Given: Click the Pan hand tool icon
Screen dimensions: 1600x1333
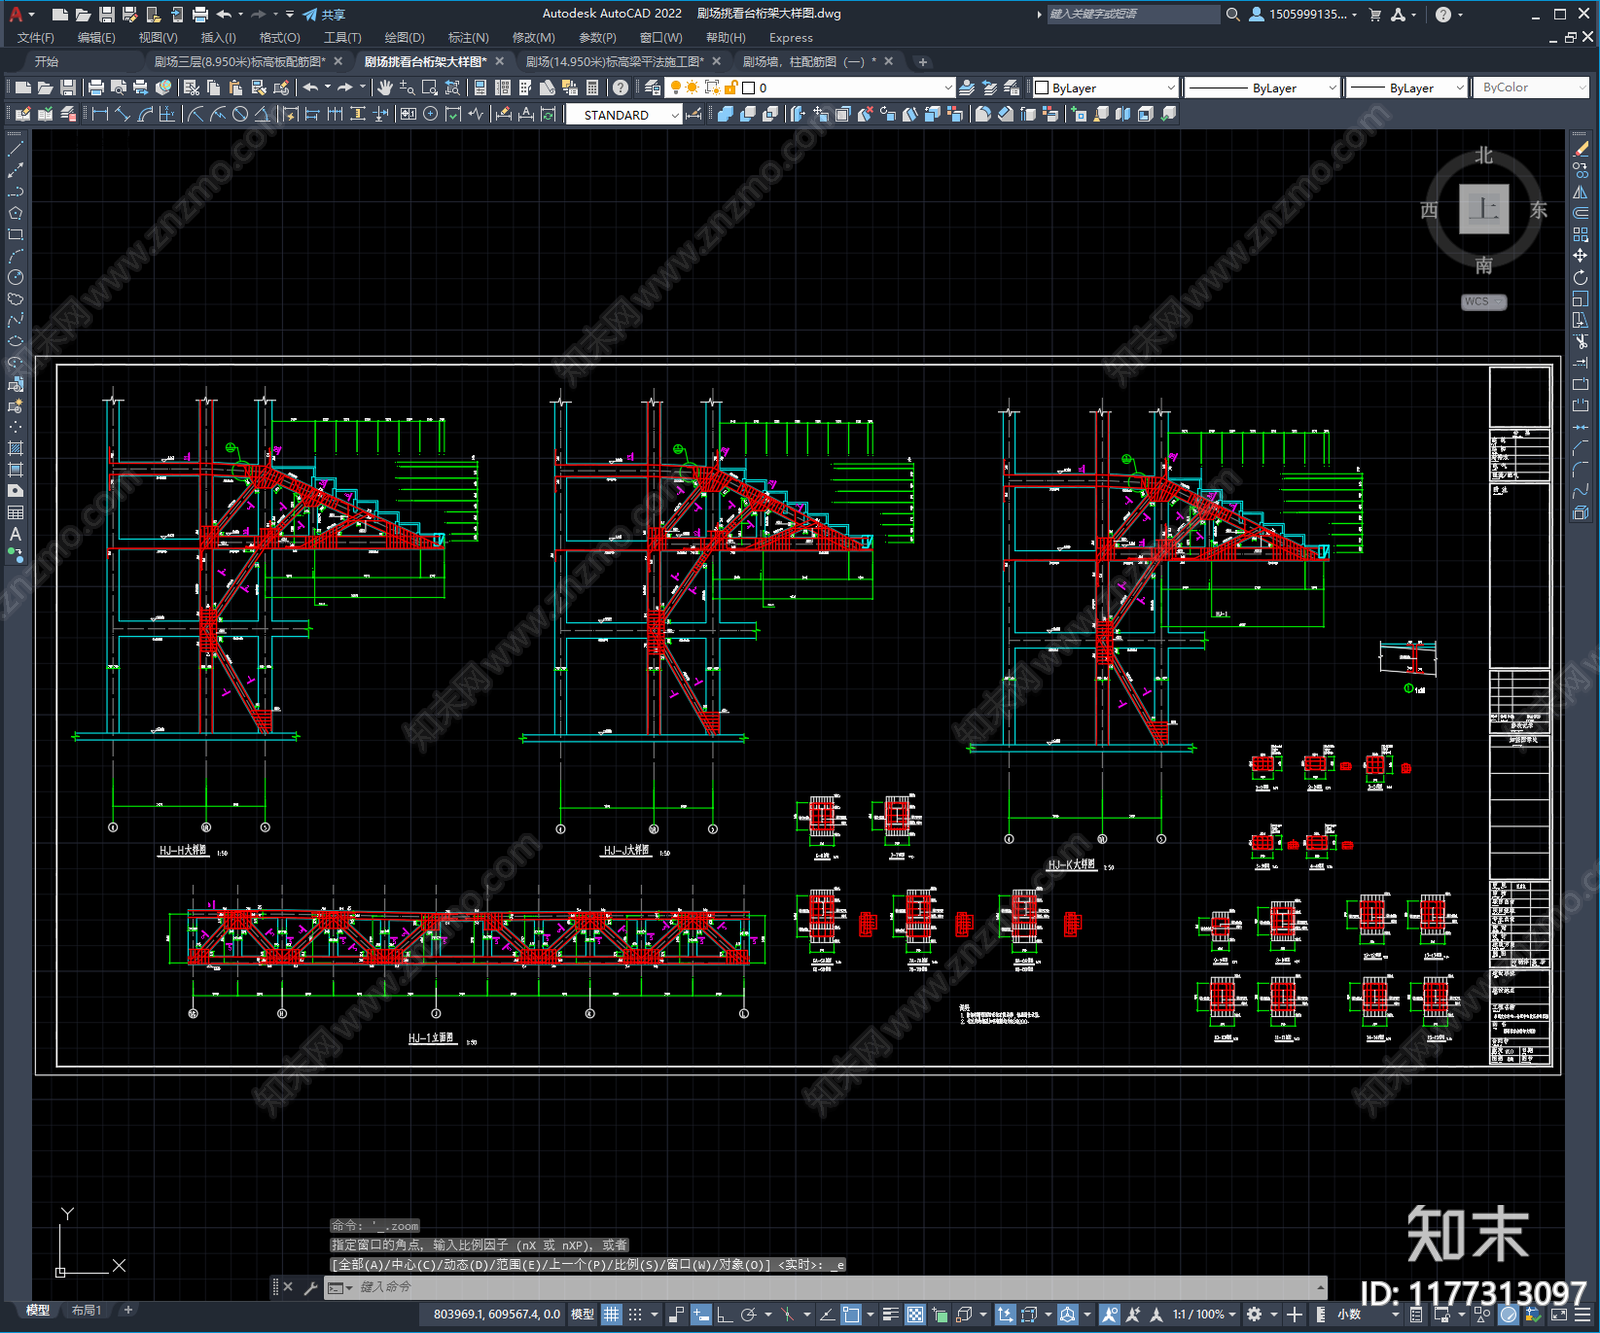Looking at the screenshot, I should point(385,88).
